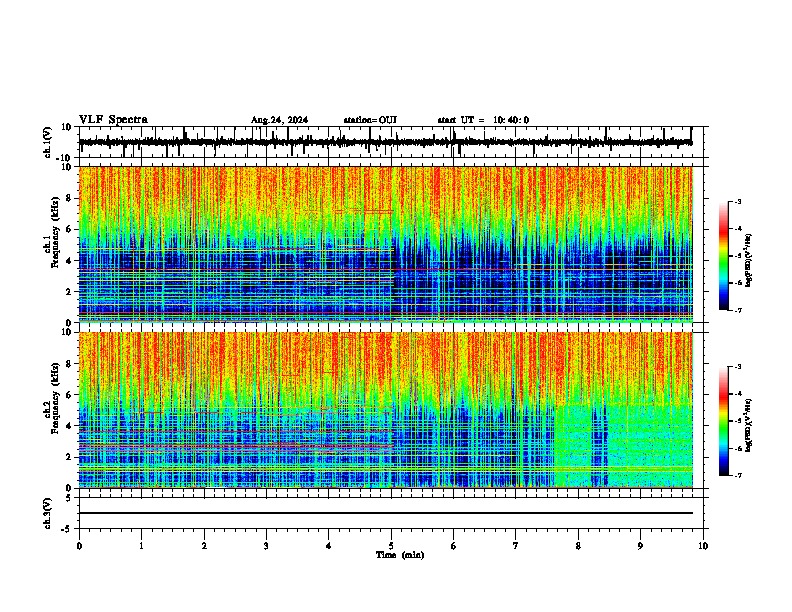
Task: Click the ch.1 spectrogram '2' kHz tick label
Action: coord(70,291)
